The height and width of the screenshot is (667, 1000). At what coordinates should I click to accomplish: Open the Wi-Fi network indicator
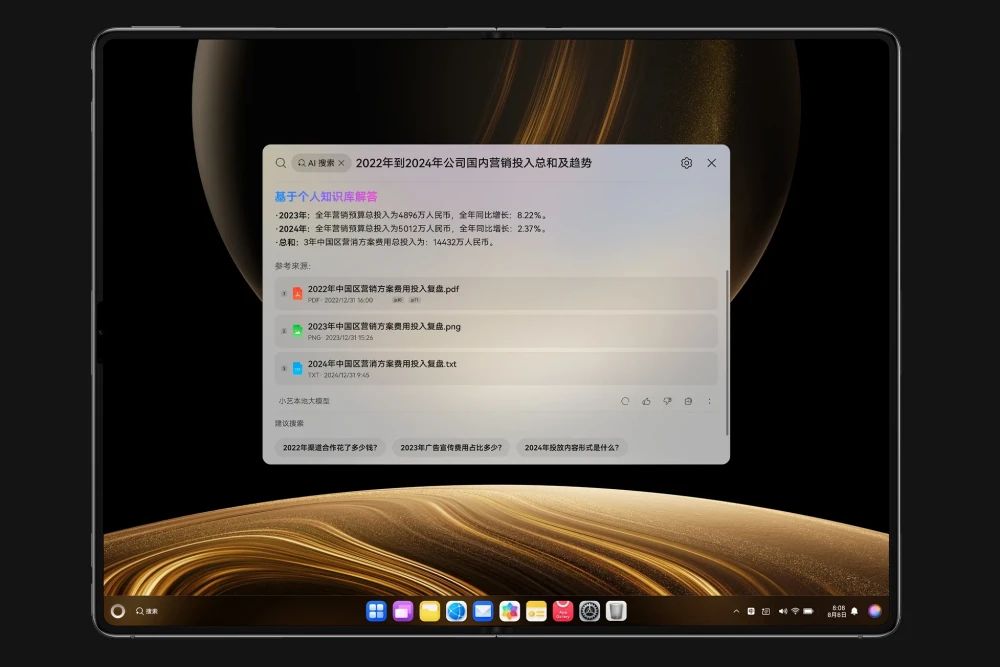coord(795,611)
